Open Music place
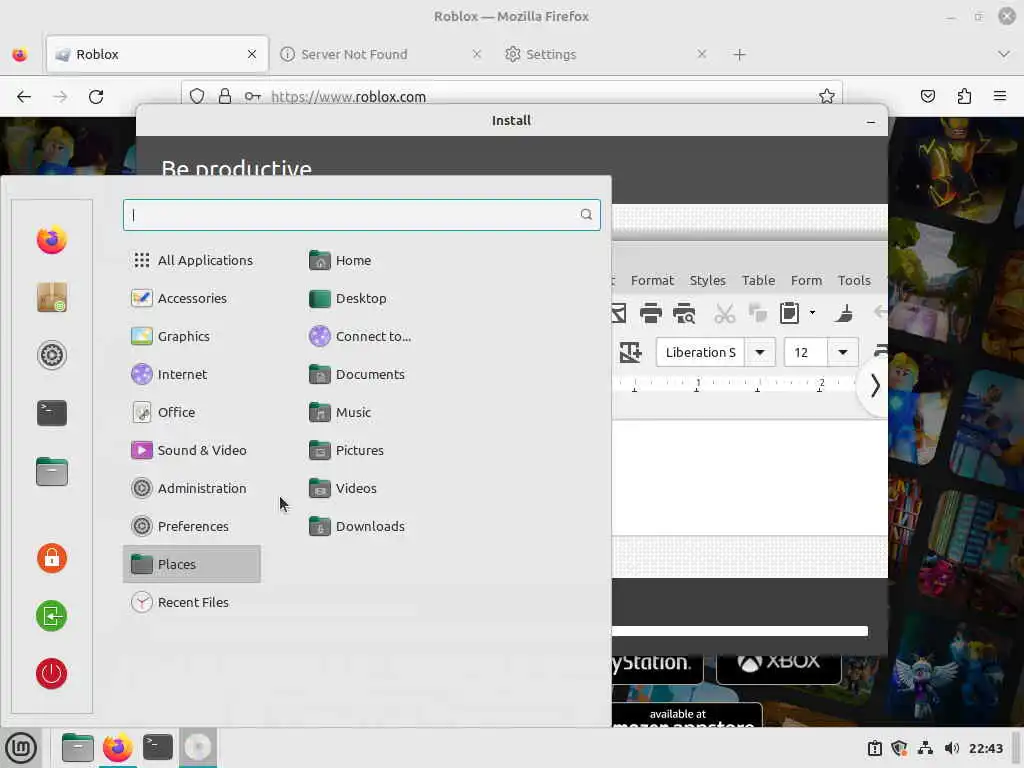Viewport: 1024px width, 768px height. pyautogui.click(x=340, y=412)
